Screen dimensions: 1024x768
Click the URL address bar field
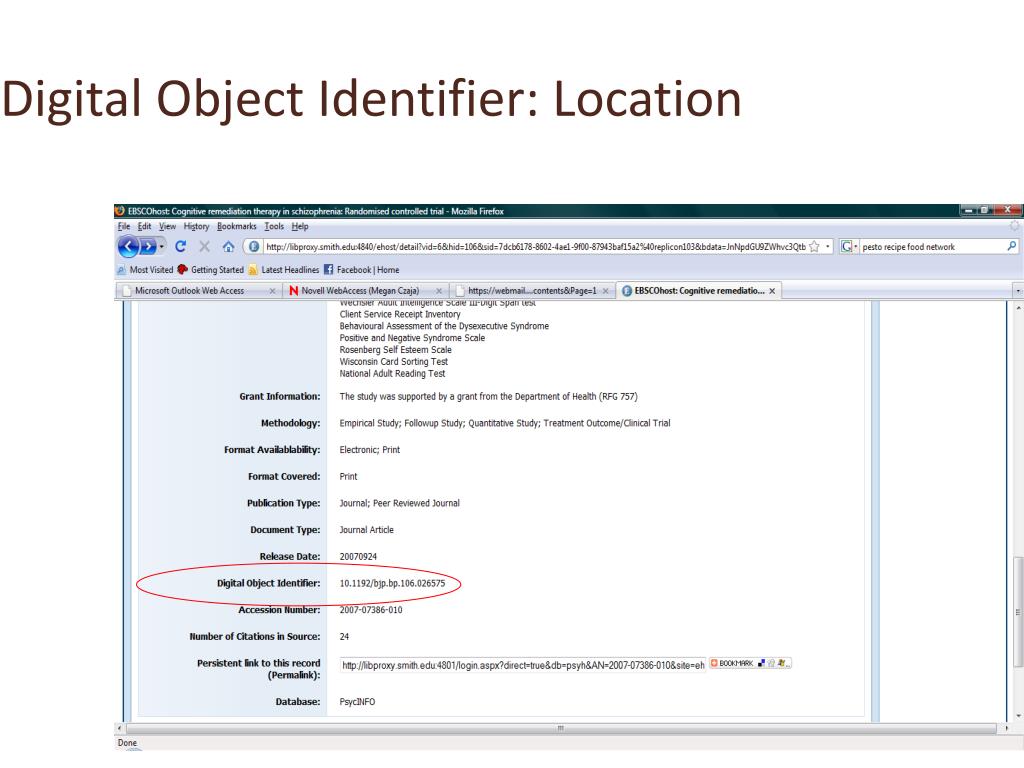pos(536,247)
